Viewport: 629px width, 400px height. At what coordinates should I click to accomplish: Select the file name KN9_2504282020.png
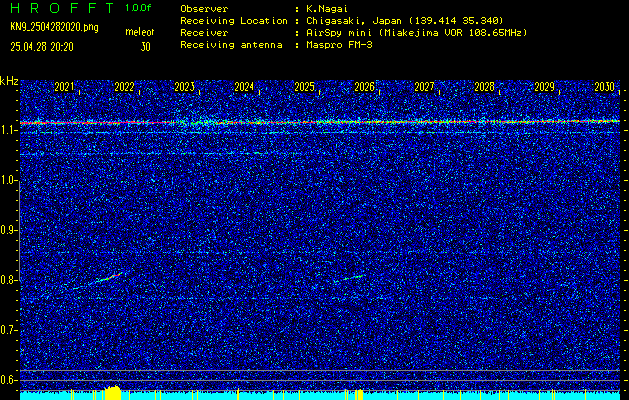tap(54, 27)
